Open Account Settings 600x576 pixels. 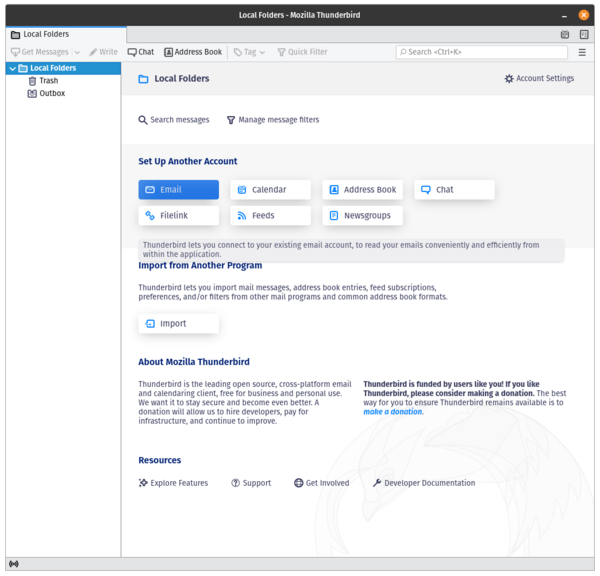point(539,78)
